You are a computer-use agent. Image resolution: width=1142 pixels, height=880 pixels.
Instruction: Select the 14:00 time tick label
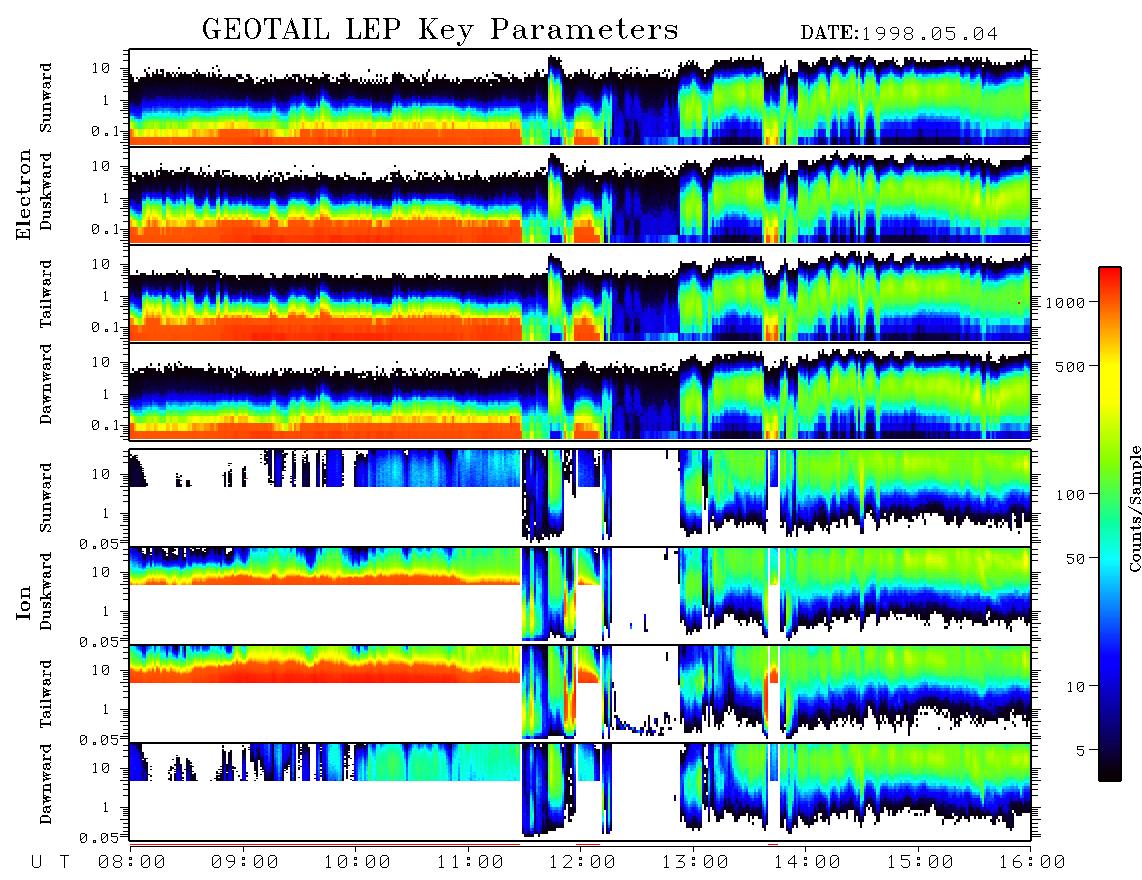point(807,863)
